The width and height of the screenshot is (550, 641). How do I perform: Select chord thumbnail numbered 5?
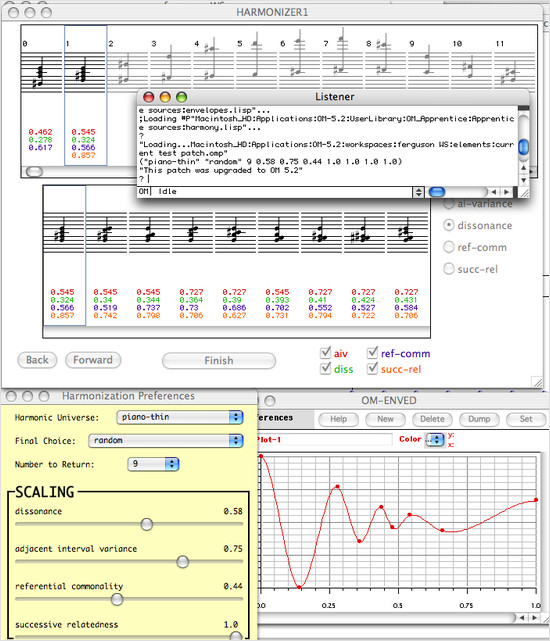point(256,59)
